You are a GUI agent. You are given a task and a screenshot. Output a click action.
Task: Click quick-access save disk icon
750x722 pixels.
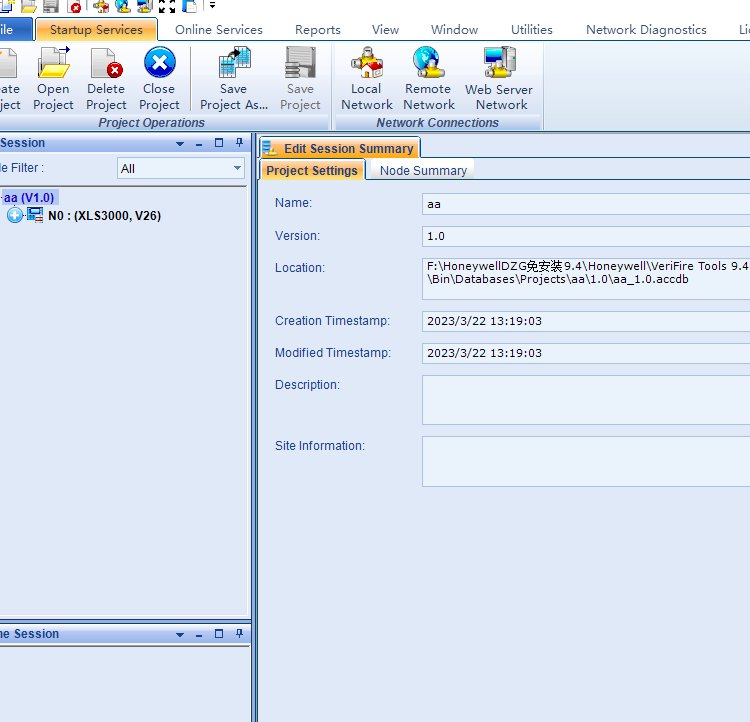tap(51, 6)
